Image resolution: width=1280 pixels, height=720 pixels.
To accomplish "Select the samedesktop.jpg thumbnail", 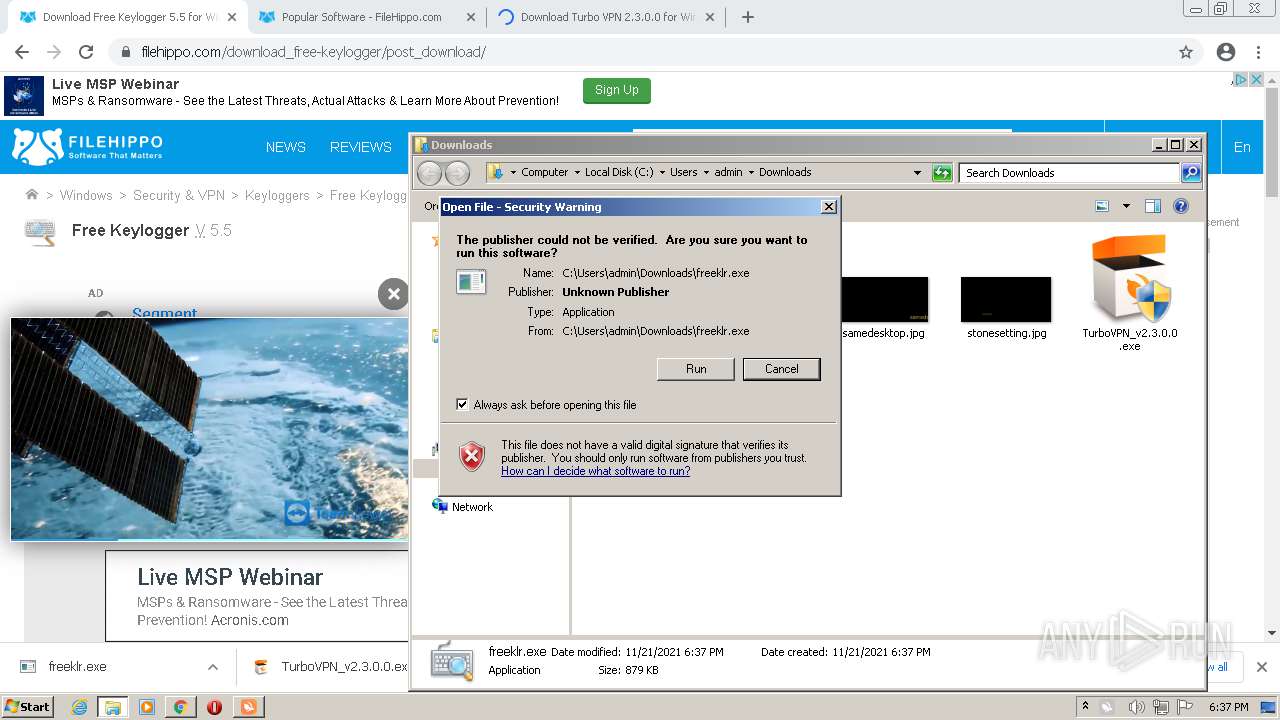I will click(884, 308).
